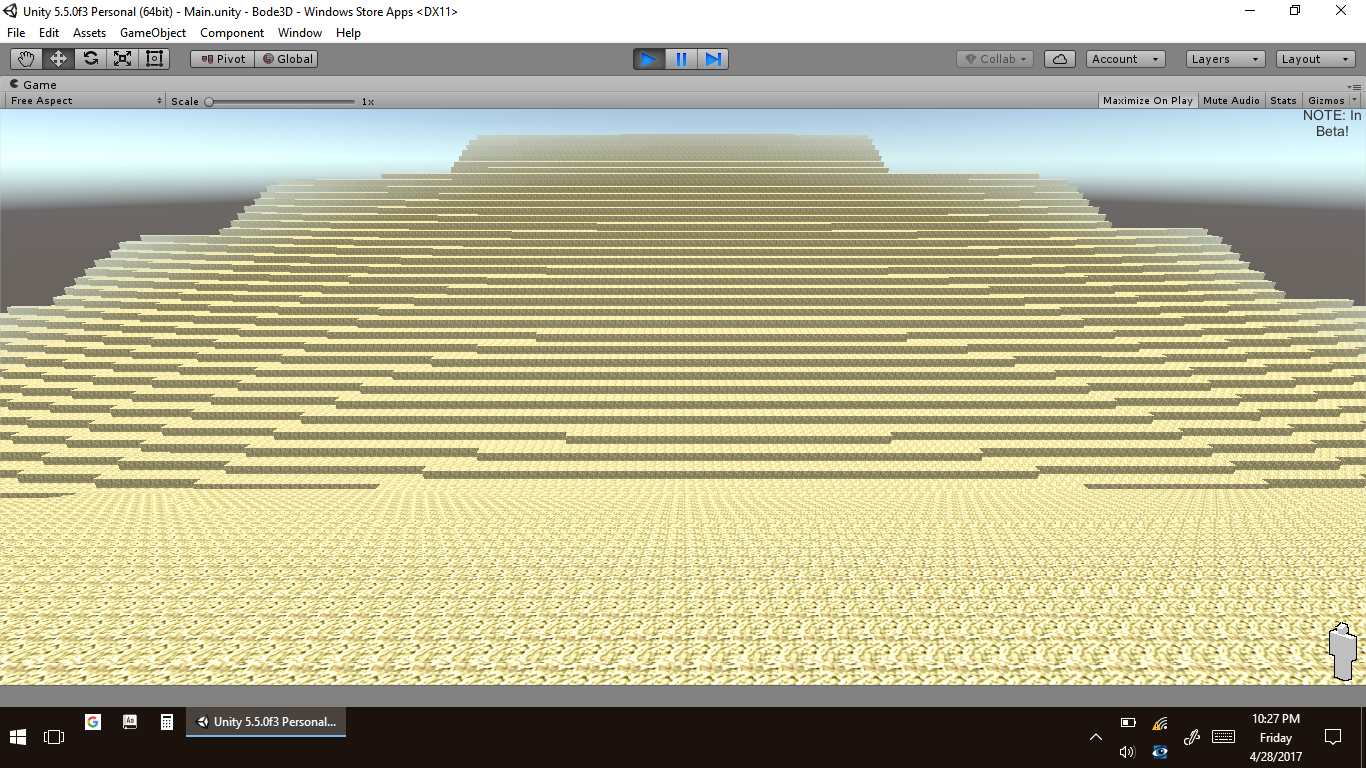The image size is (1366, 768).
Task: Expand the Layers dropdown
Action: [1225, 59]
